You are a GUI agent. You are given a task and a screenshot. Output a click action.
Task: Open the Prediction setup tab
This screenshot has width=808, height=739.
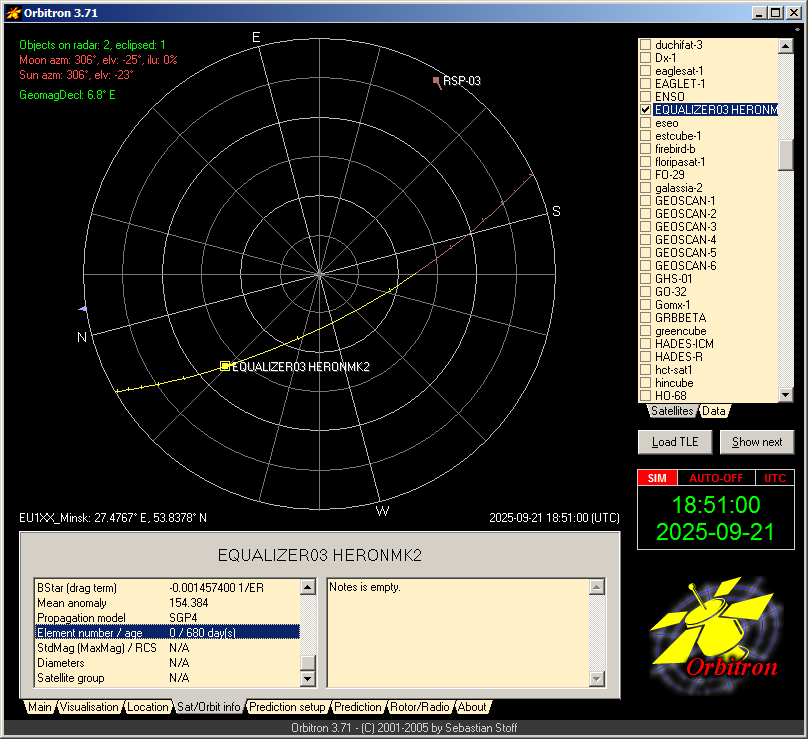[x=288, y=707]
